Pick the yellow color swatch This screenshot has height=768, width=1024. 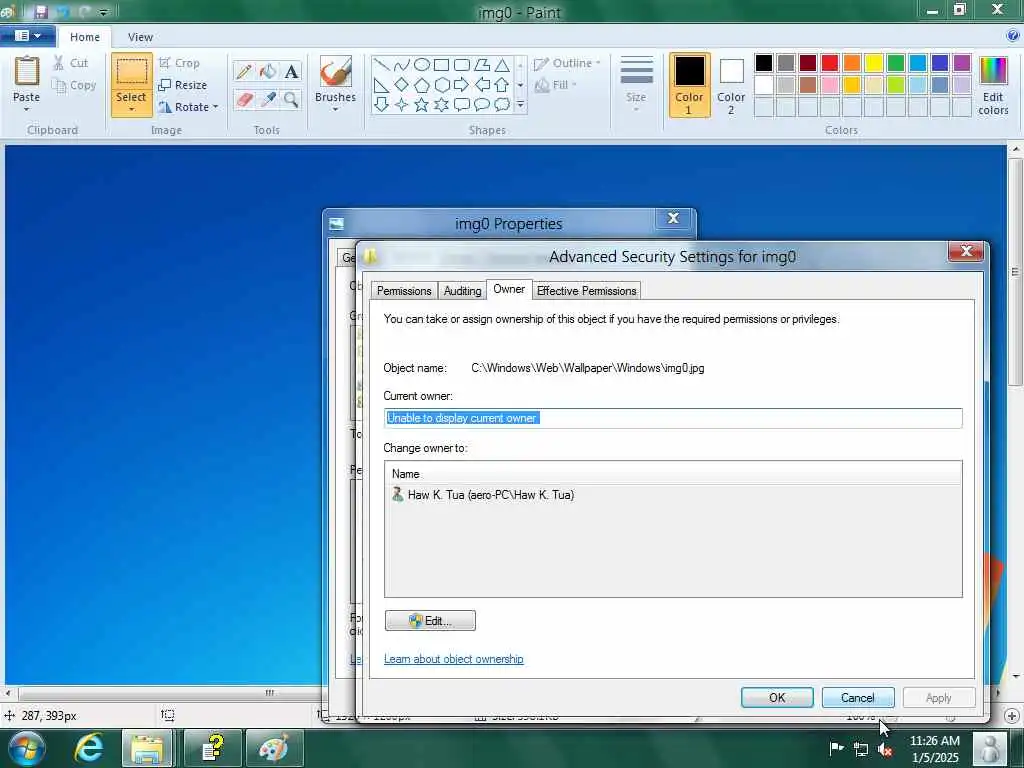tap(874, 63)
